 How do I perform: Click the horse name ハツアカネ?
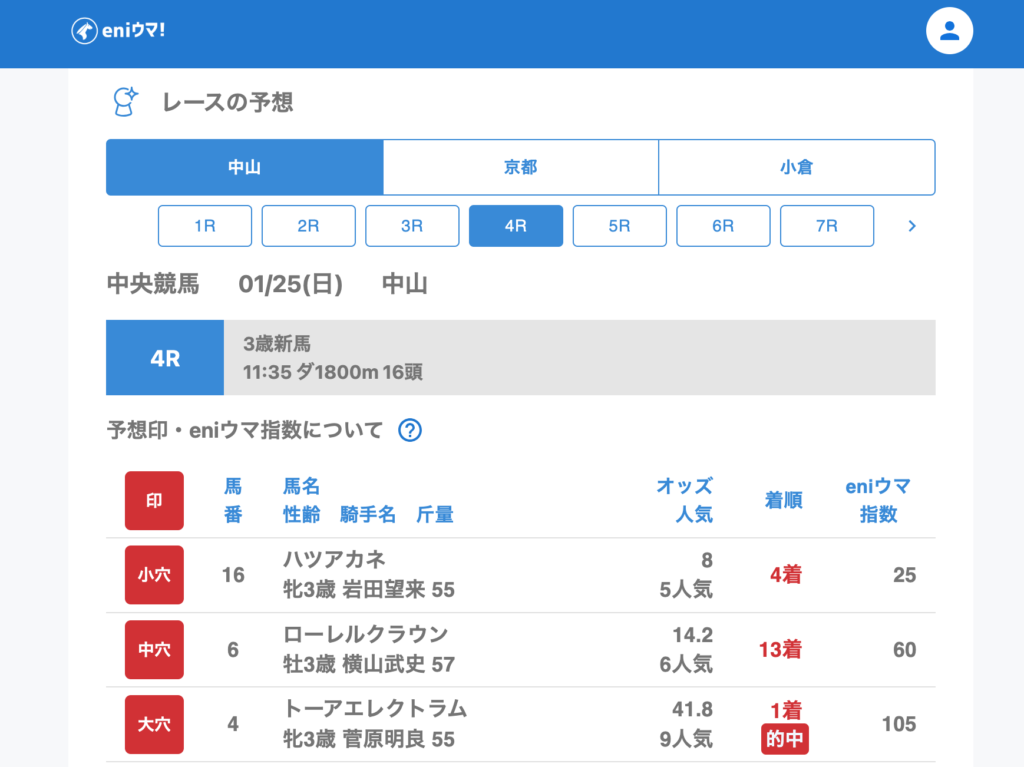point(334,559)
